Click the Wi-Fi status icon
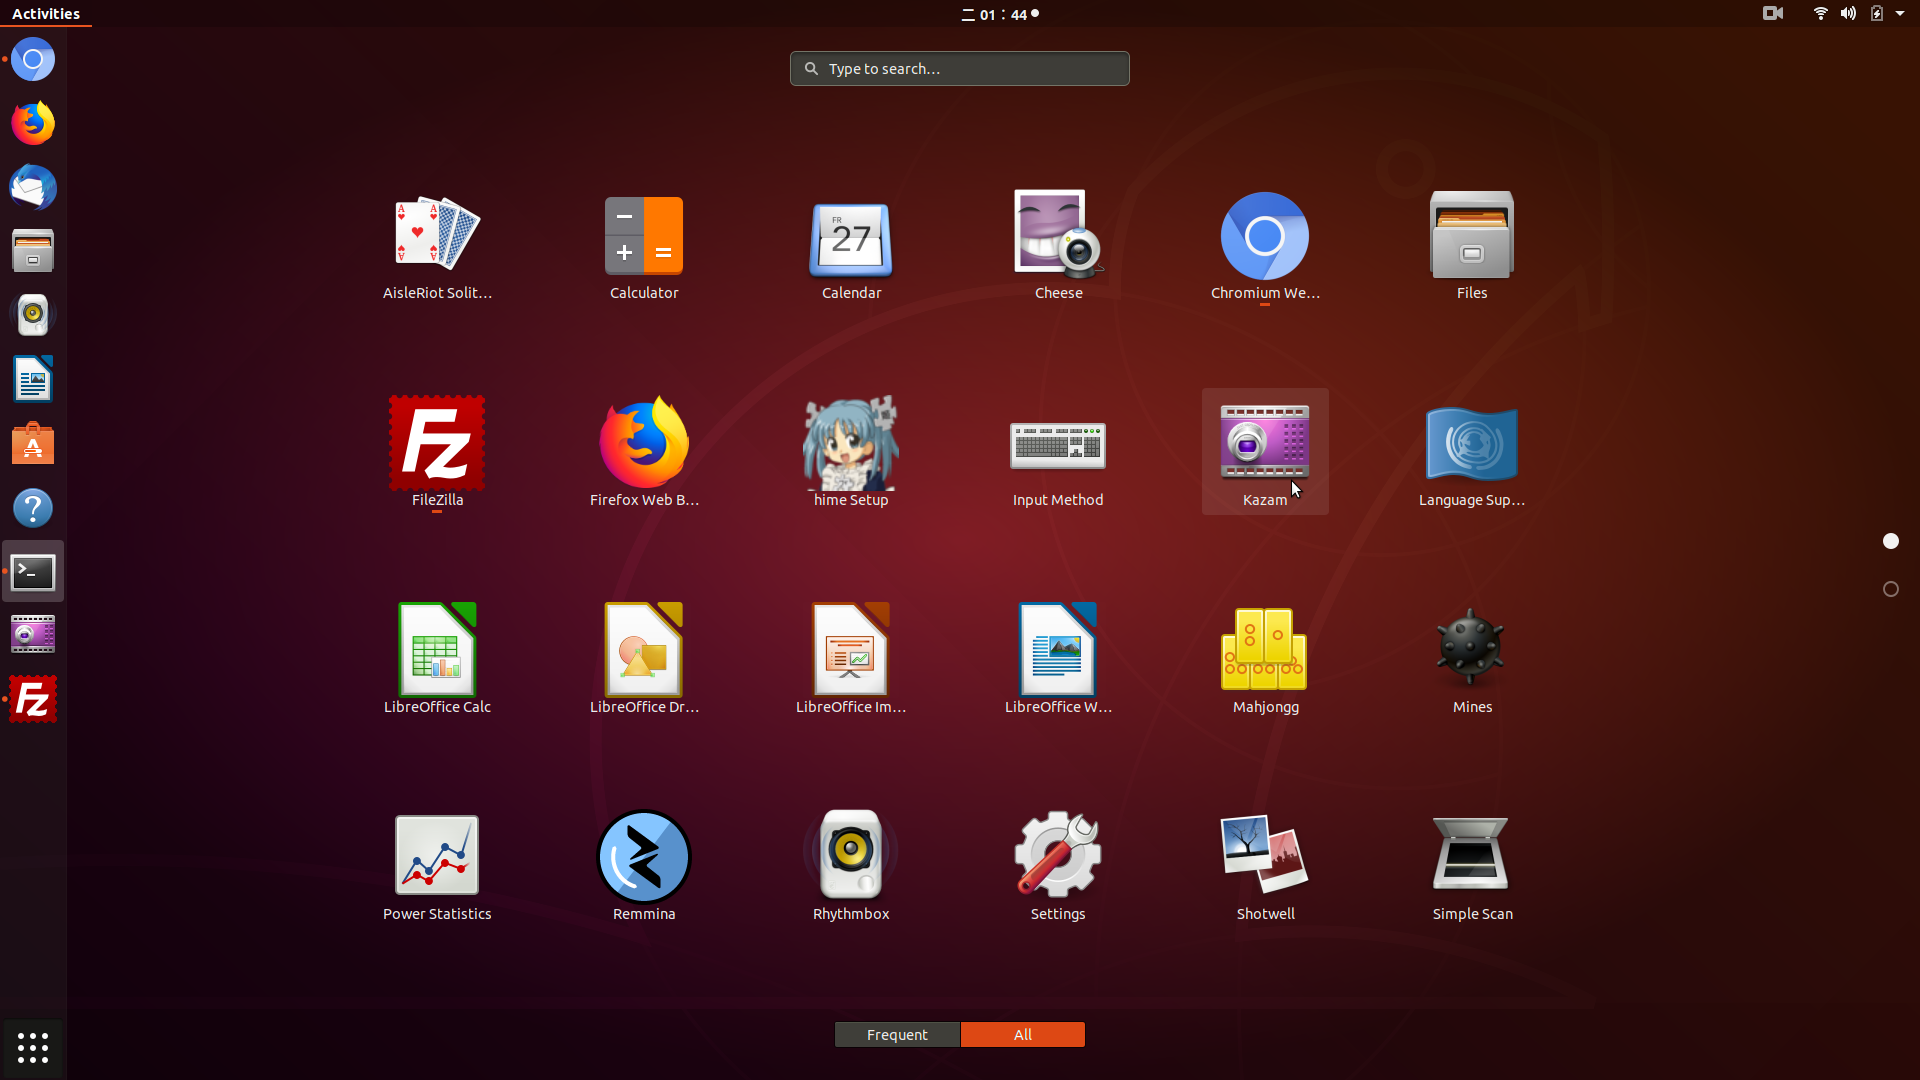 point(1820,14)
